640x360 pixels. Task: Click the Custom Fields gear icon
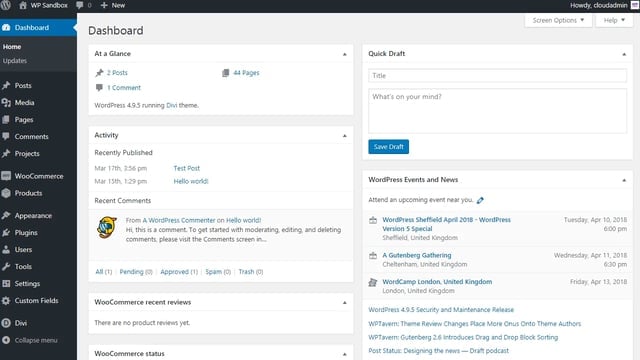[6, 301]
